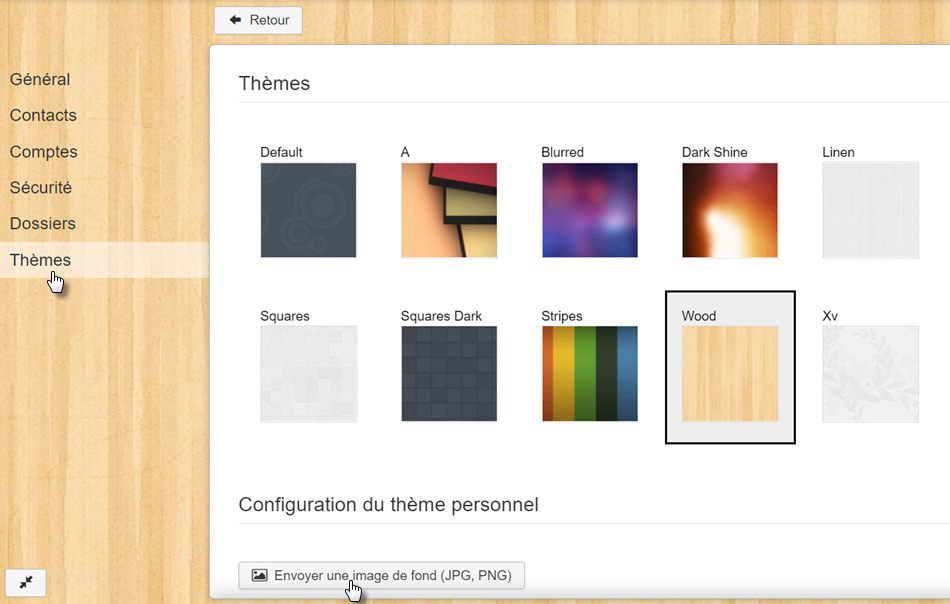Screen dimensions: 950x604
Task: Open the Sécurité settings section
Action: (x=41, y=188)
